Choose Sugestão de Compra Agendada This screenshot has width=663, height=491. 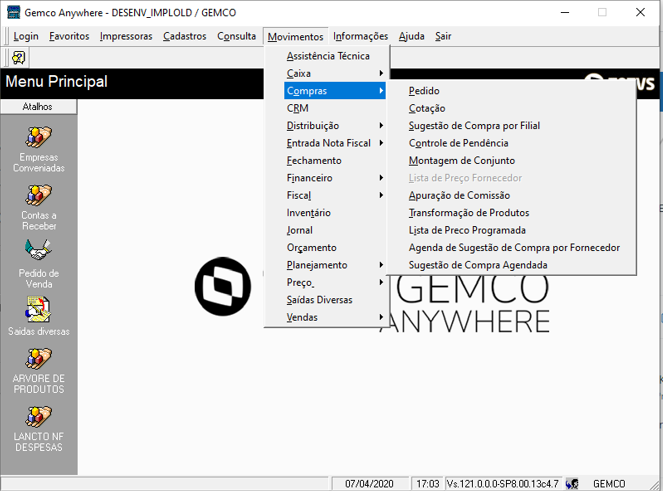pyautogui.click(x=511, y=265)
